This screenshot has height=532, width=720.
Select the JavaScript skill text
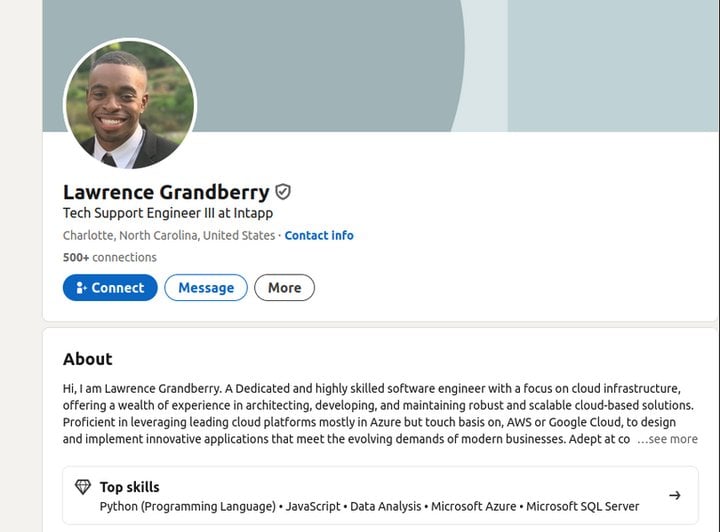pyautogui.click(x=313, y=507)
